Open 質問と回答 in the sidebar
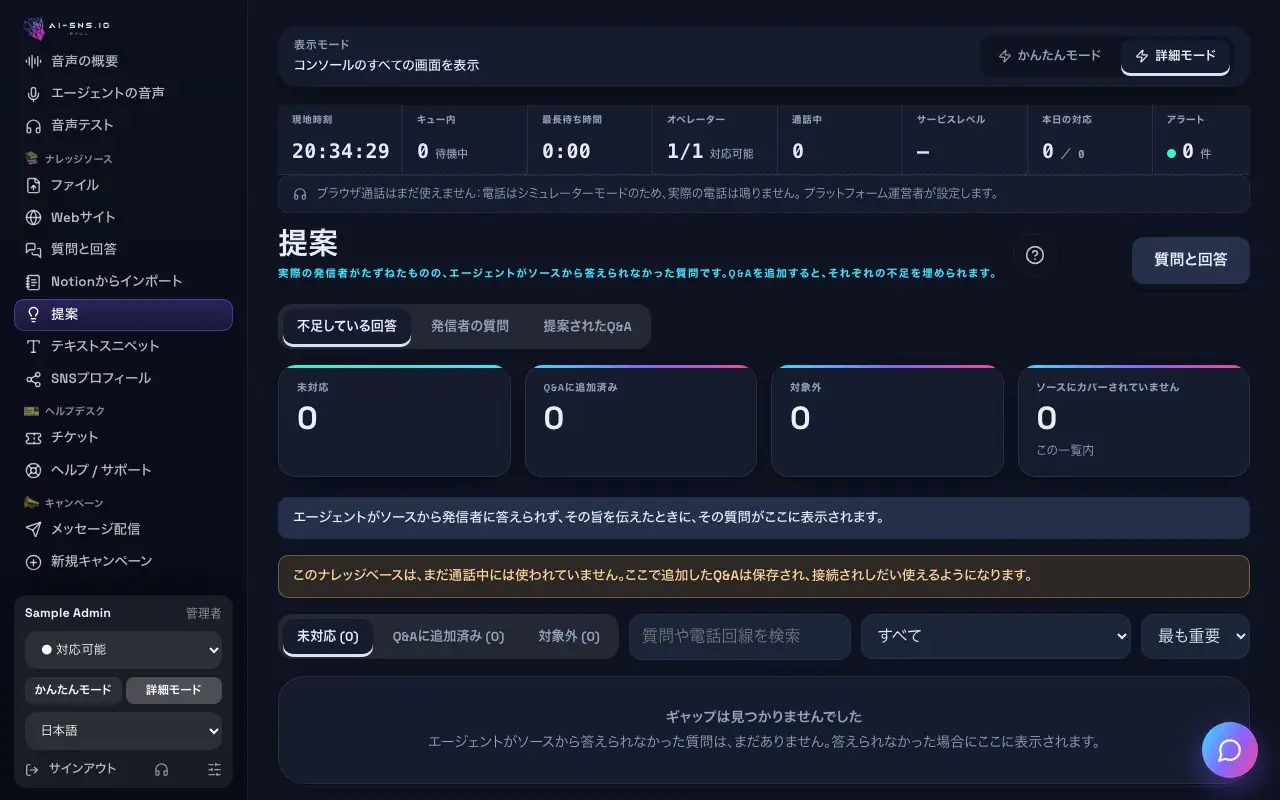The width and height of the screenshot is (1280, 800). (123, 249)
